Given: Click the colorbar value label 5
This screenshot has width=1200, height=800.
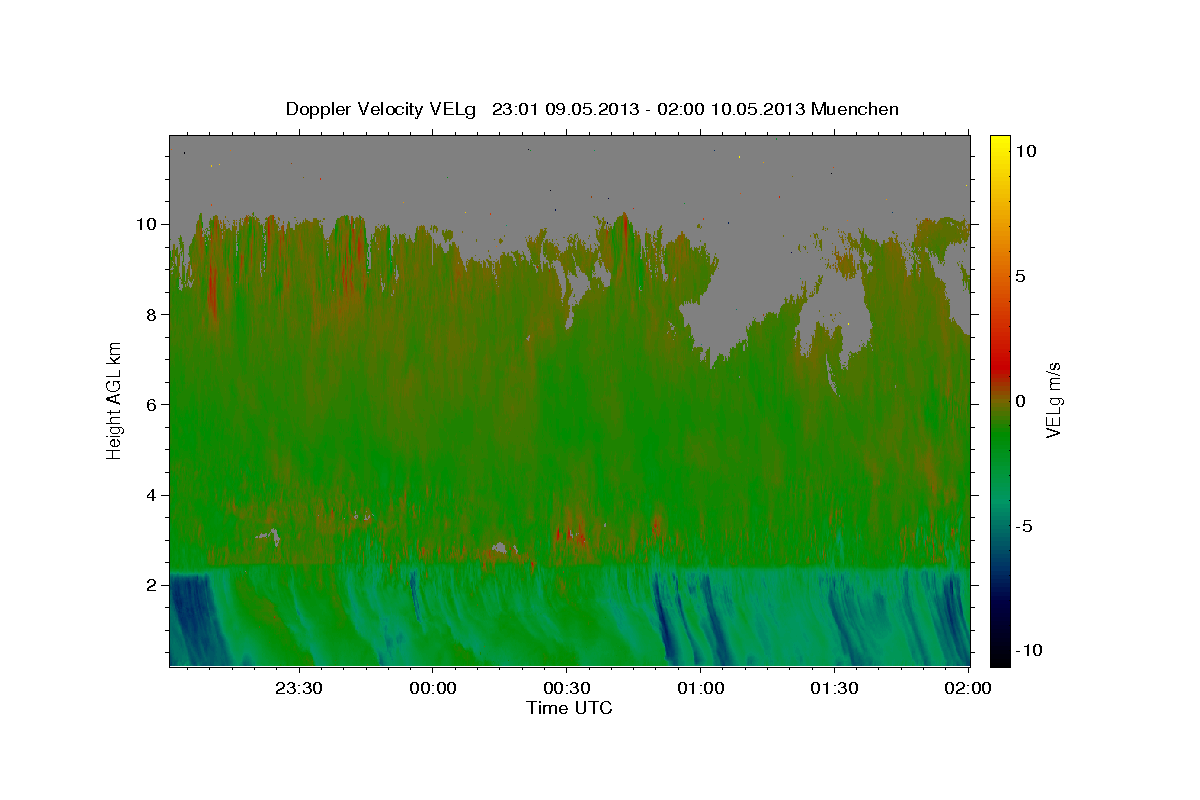Looking at the screenshot, I should click(1020, 276).
